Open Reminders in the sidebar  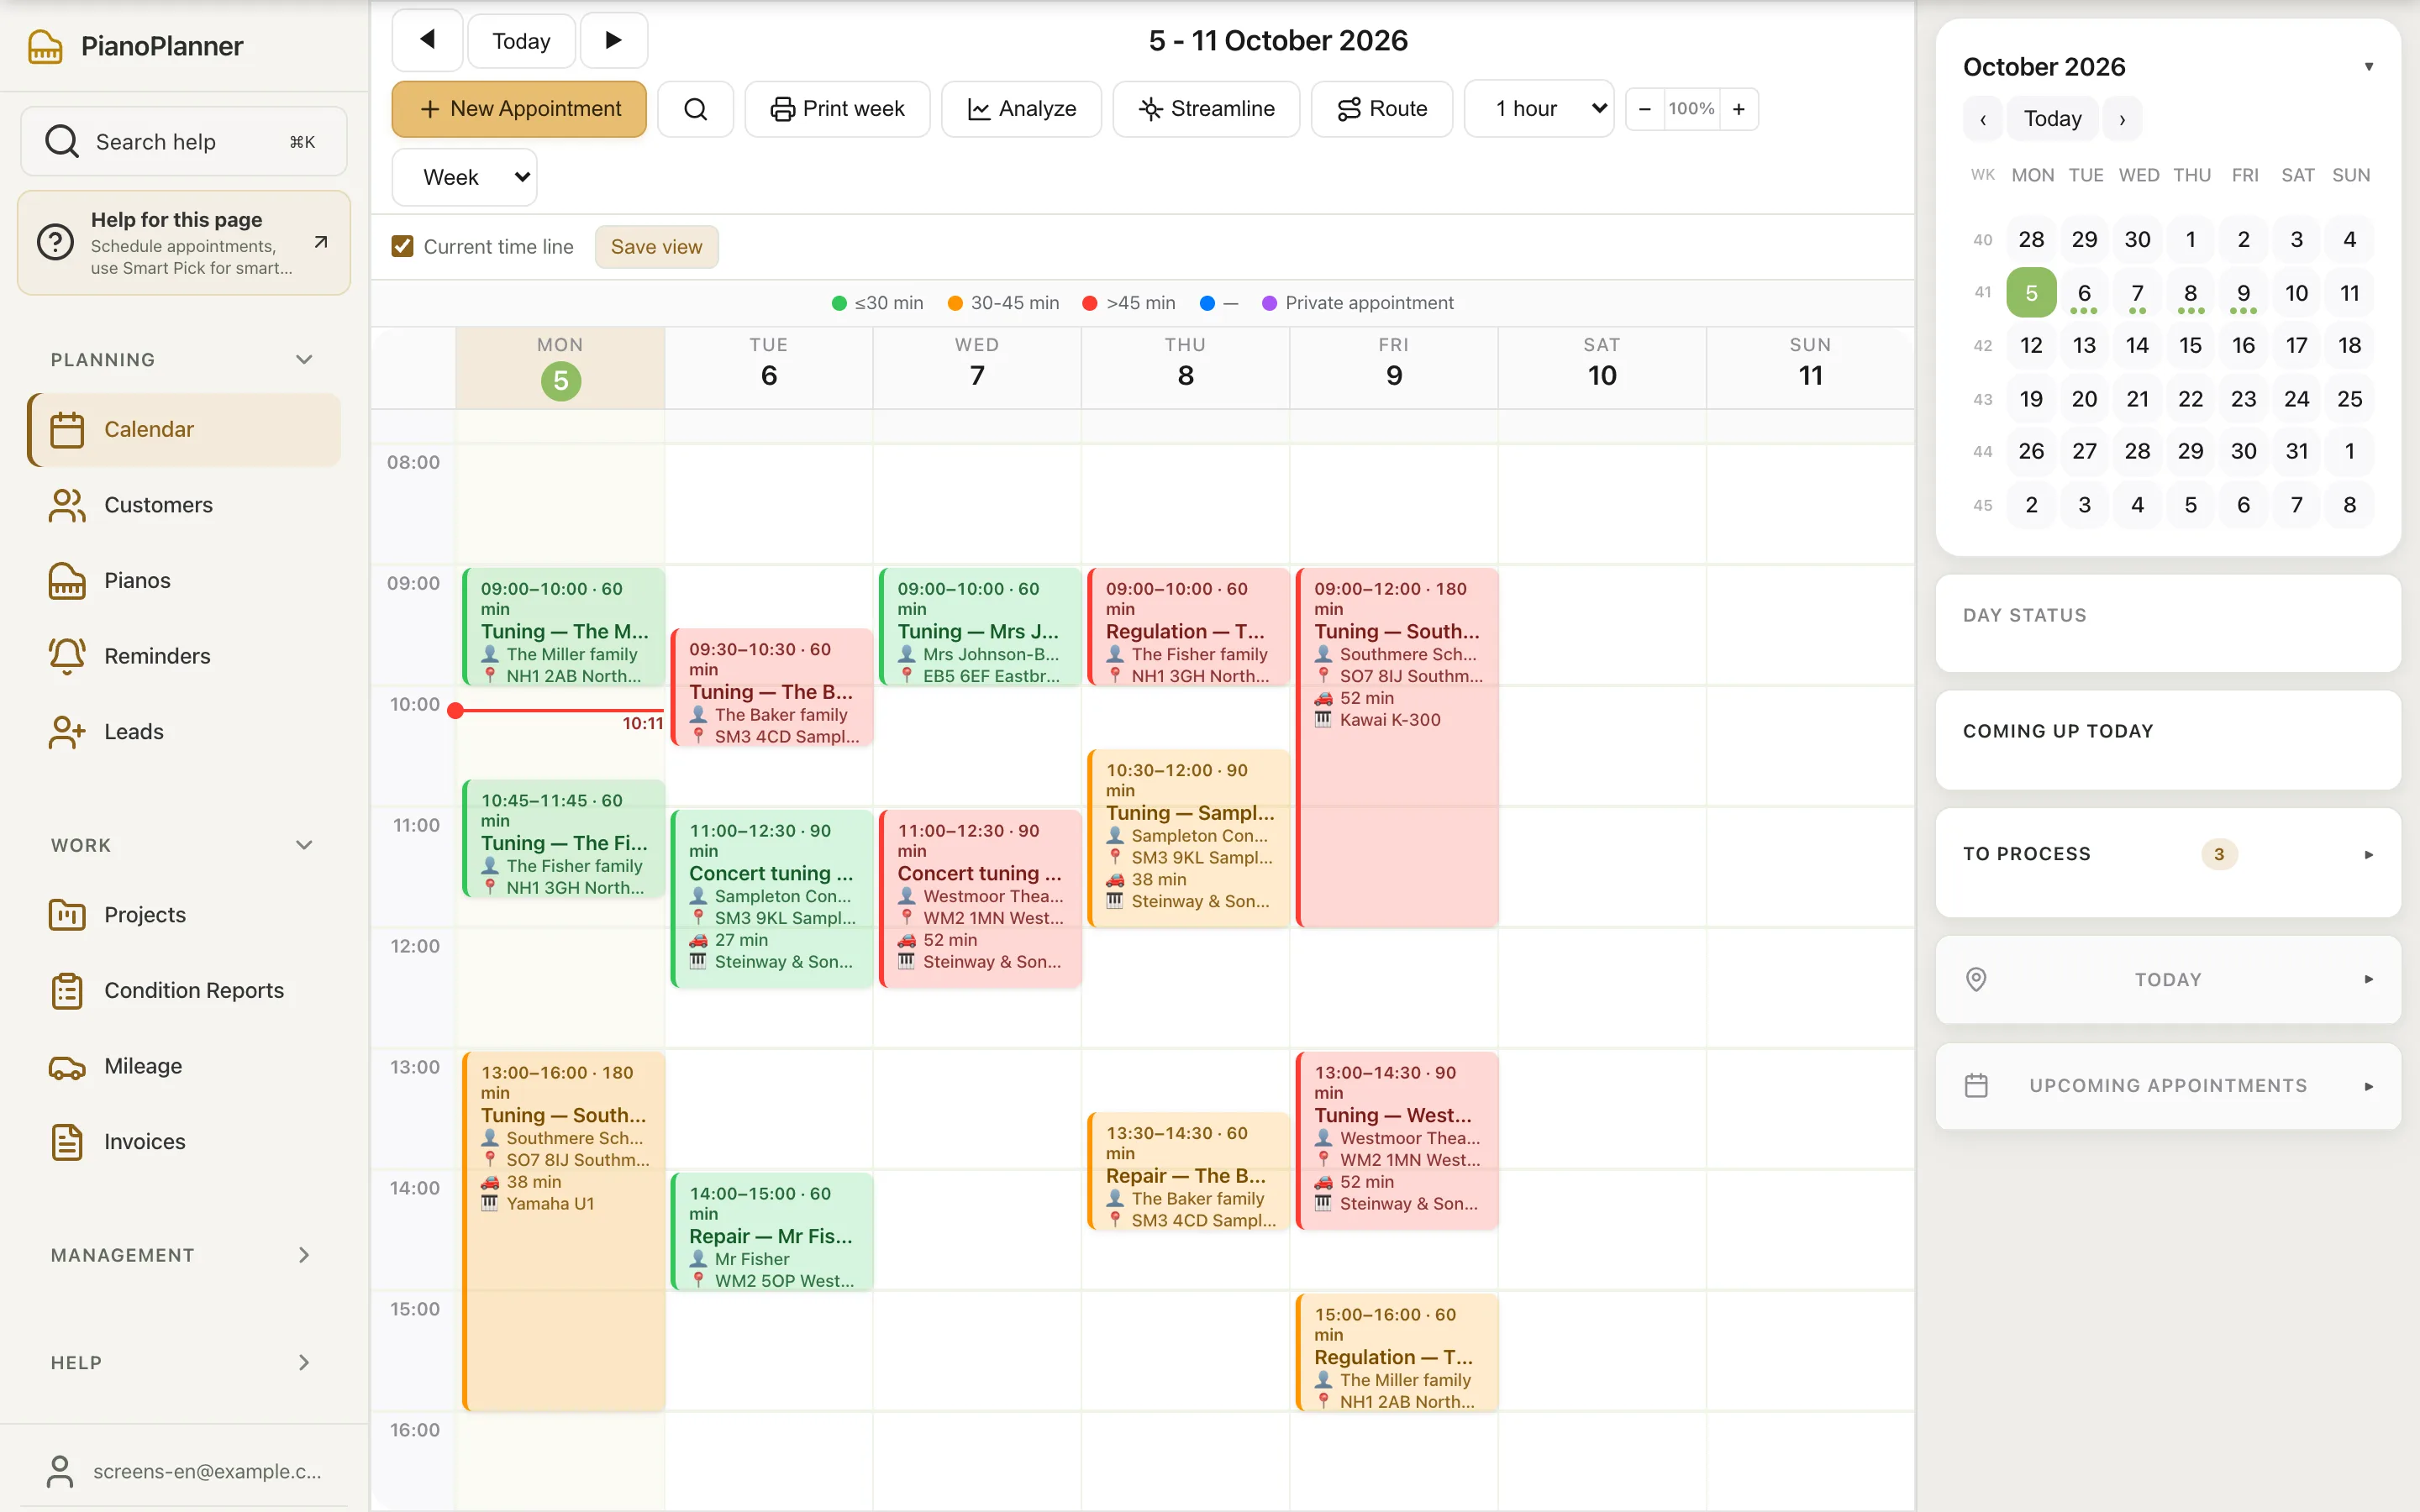point(184,656)
